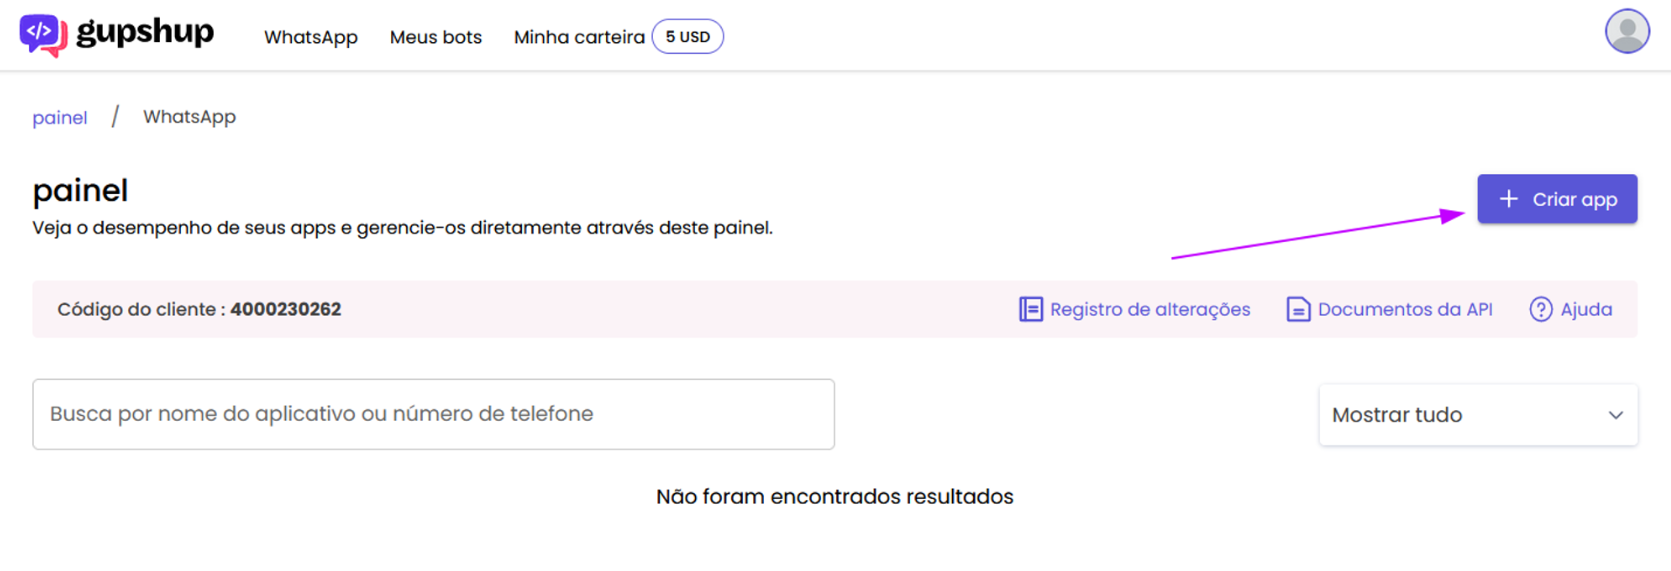The width and height of the screenshot is (1671, 571).
Task: Click the Ajuda question mark icon
Action: (x=1541, y=309)
